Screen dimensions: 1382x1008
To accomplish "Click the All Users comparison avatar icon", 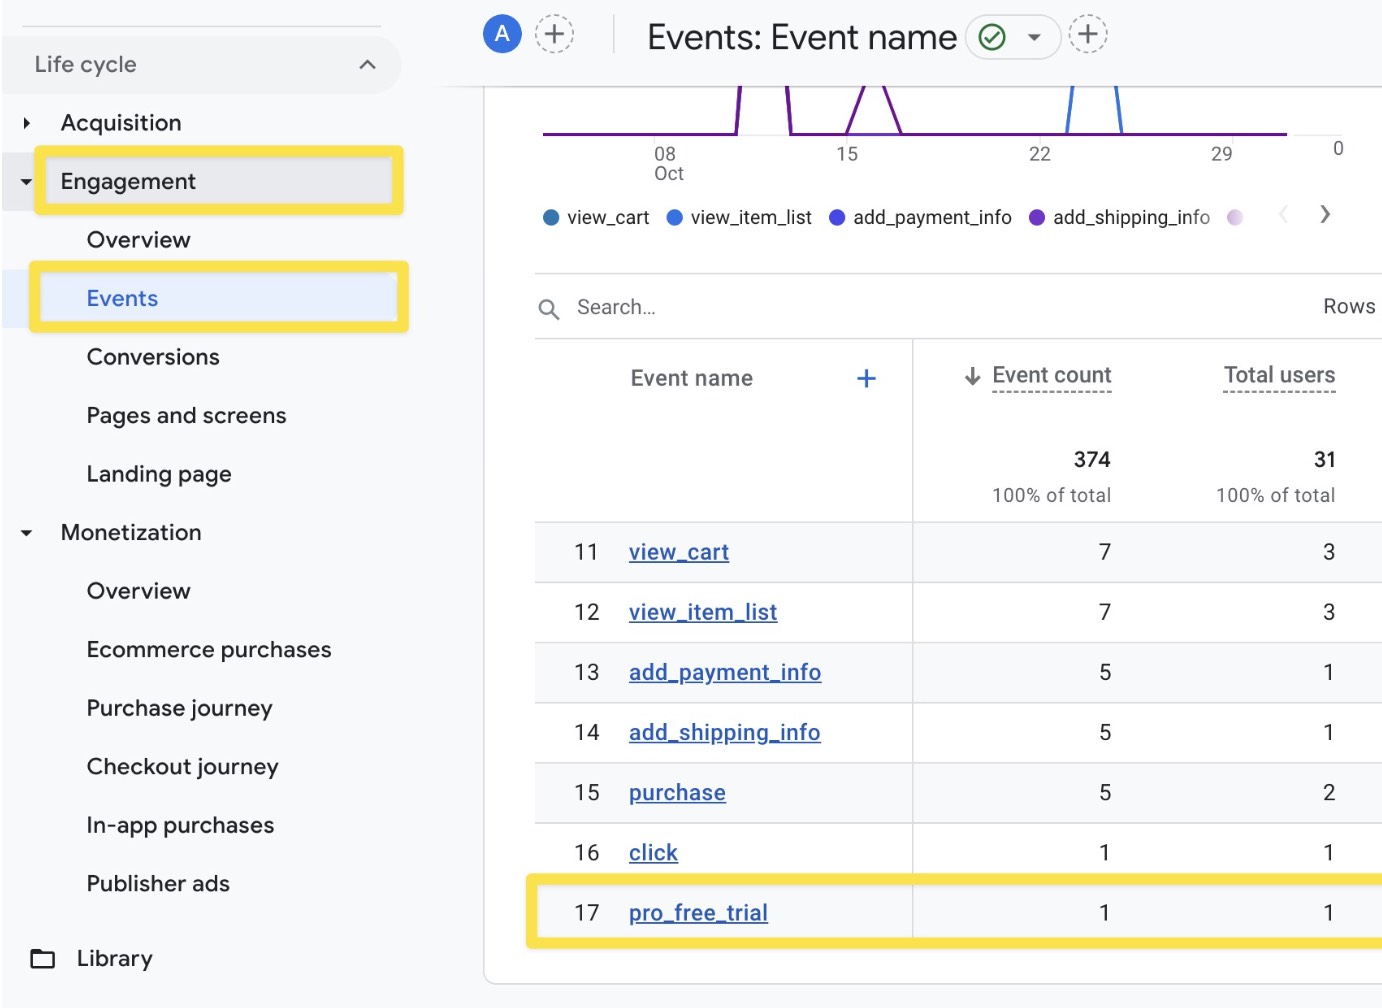I will (x=502, y=32).
